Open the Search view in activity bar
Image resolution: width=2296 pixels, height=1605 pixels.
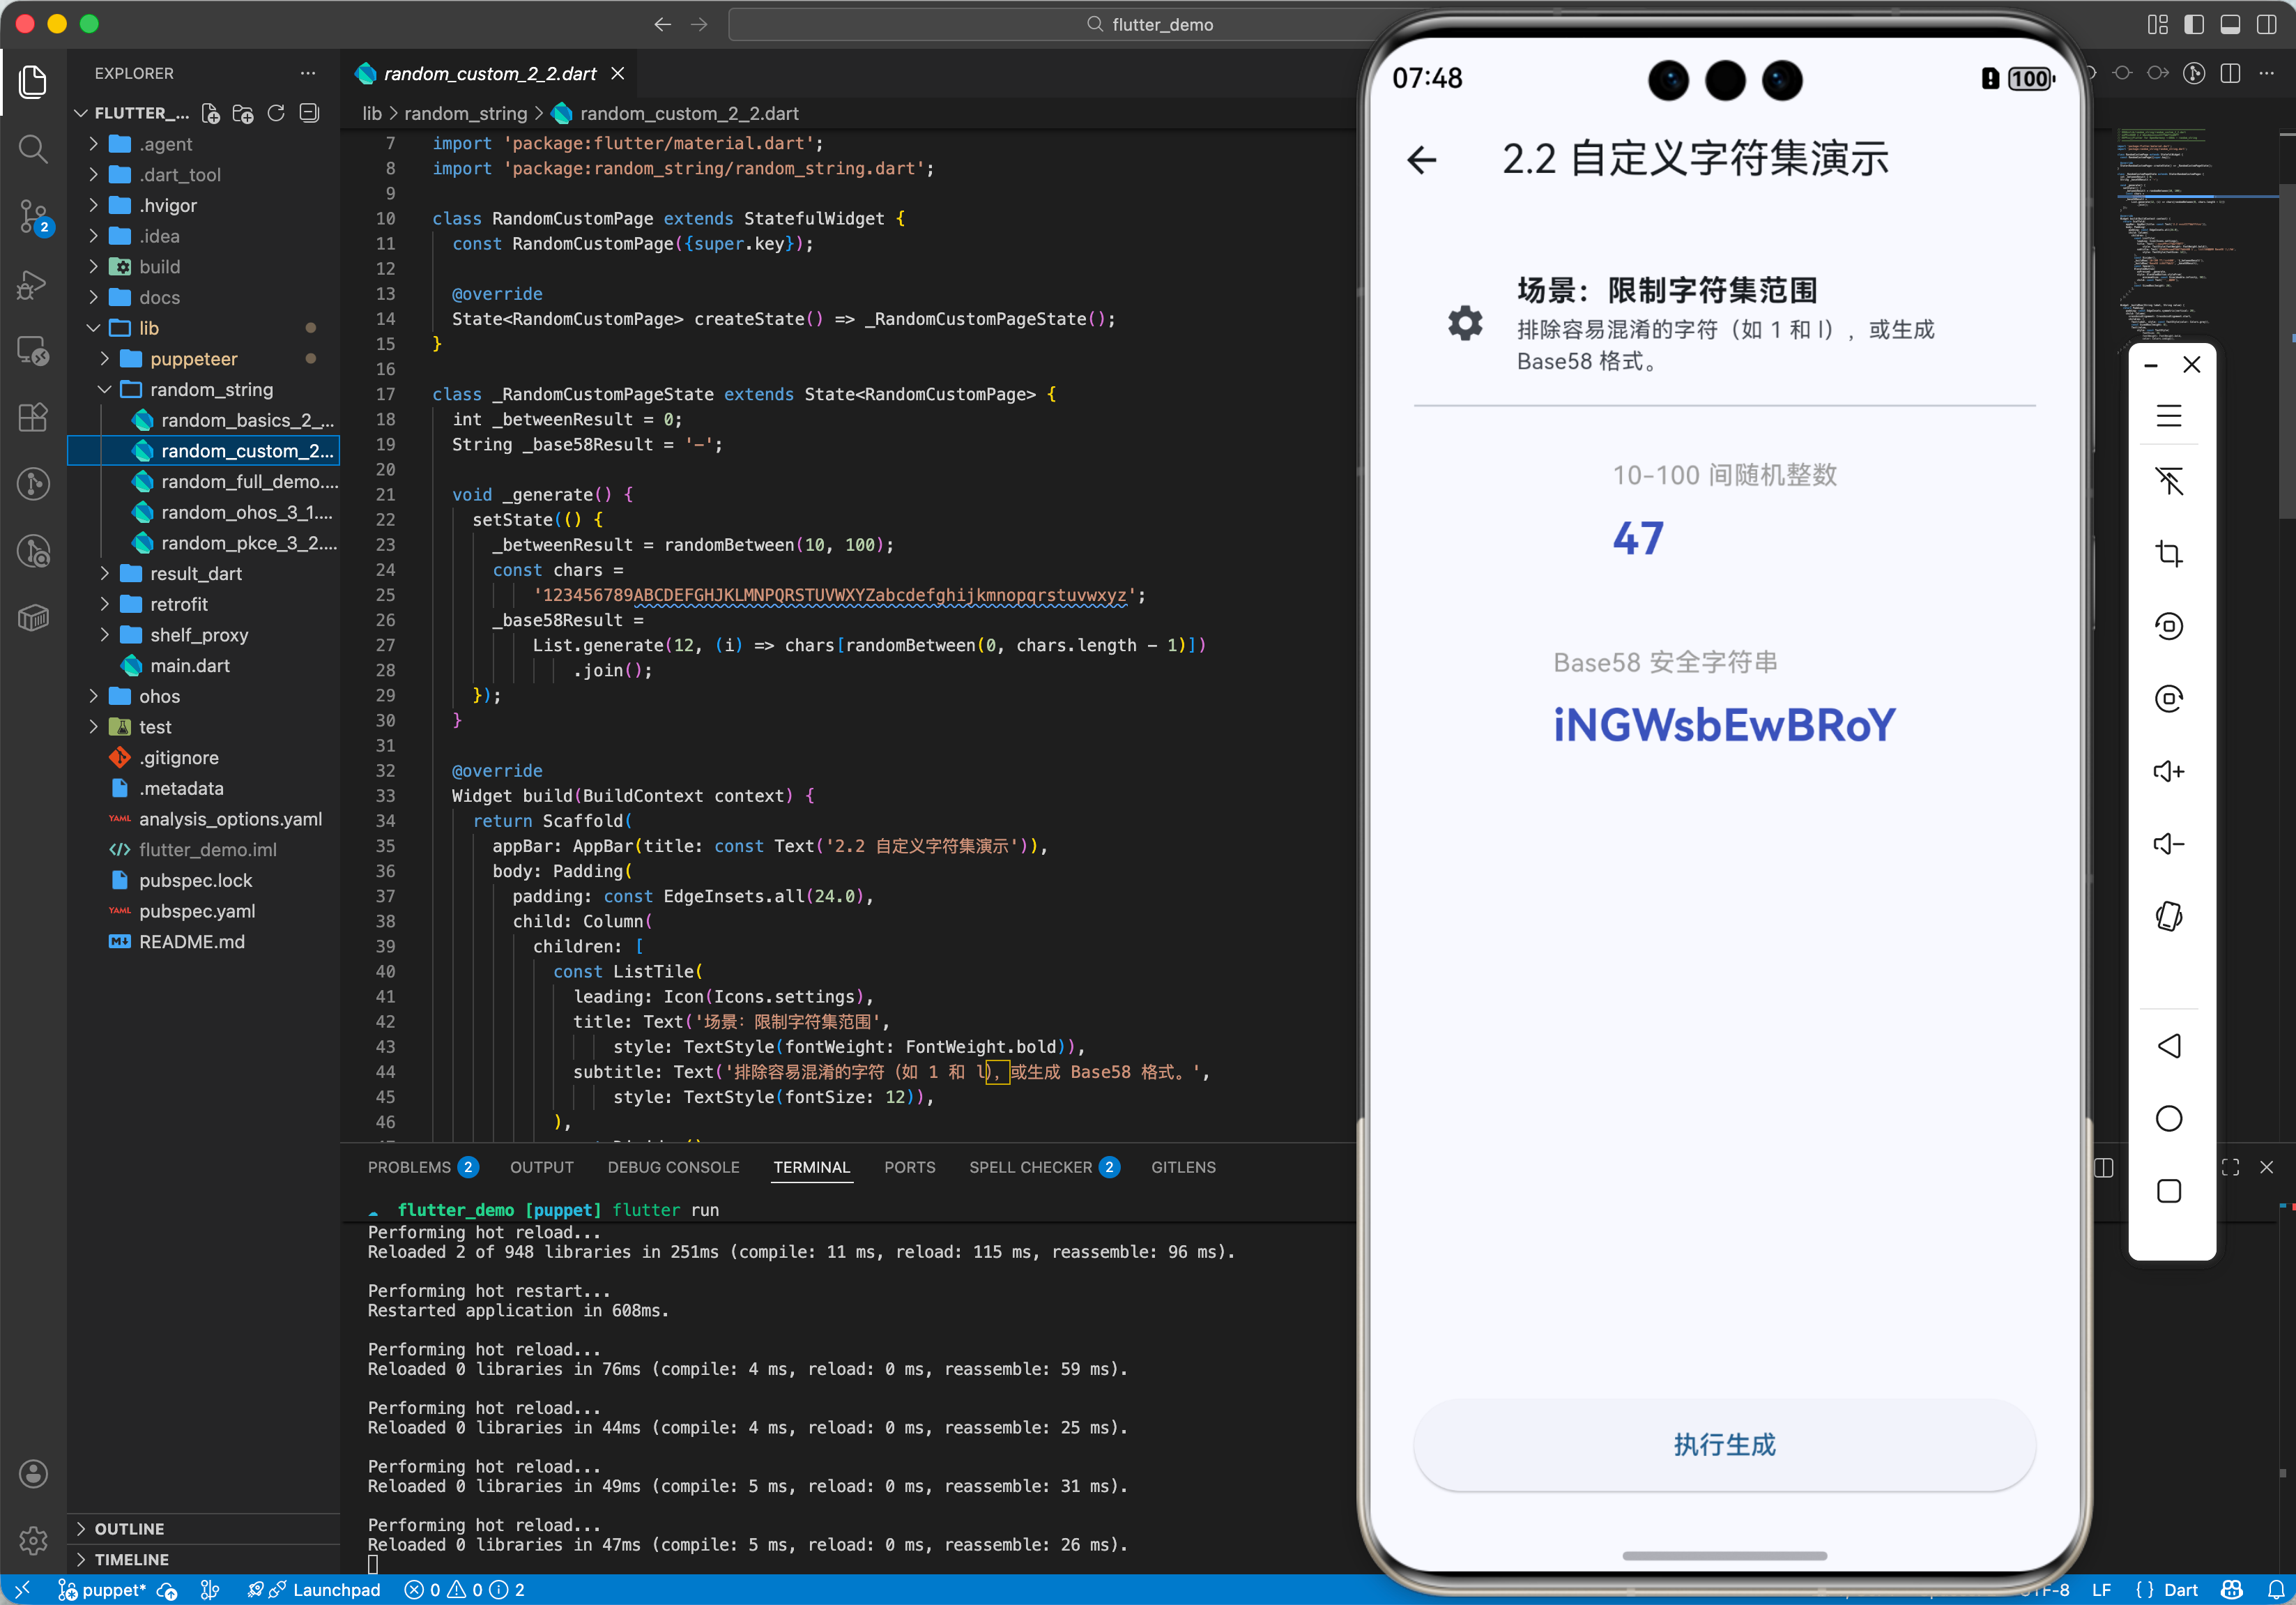click(33, 149)
